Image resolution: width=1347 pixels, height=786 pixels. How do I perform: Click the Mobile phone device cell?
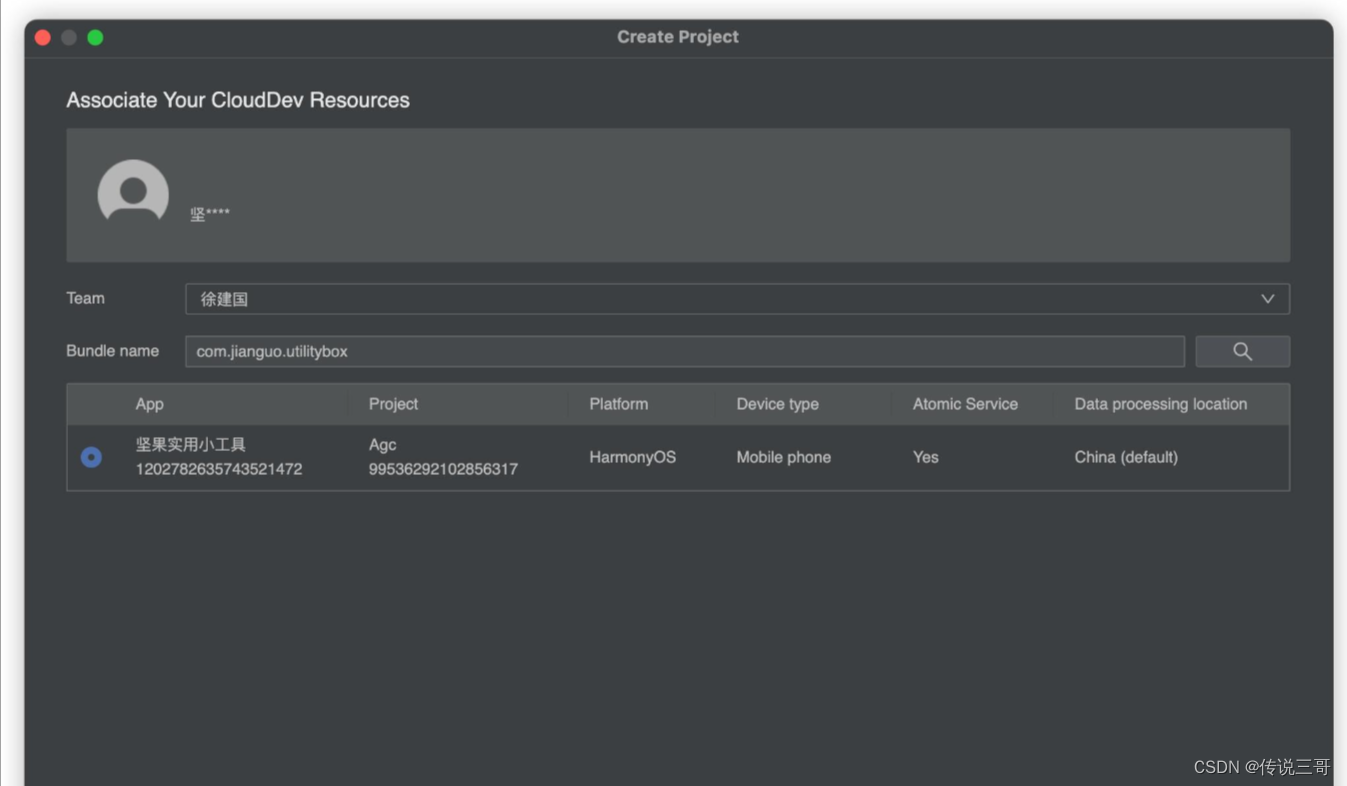coord(783,457)
